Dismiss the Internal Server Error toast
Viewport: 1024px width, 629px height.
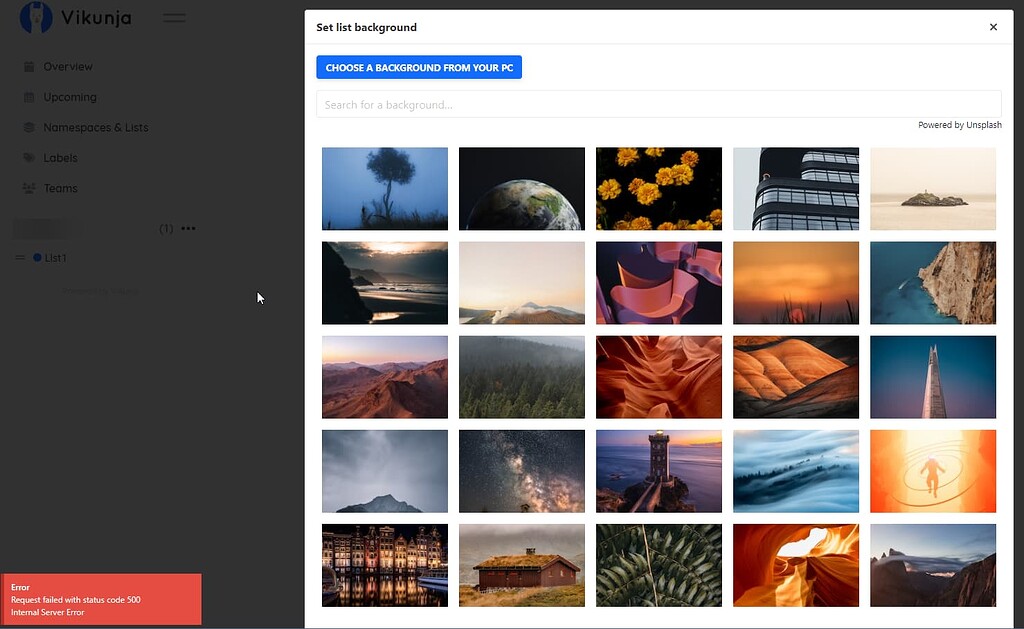[x=100, y=598]
